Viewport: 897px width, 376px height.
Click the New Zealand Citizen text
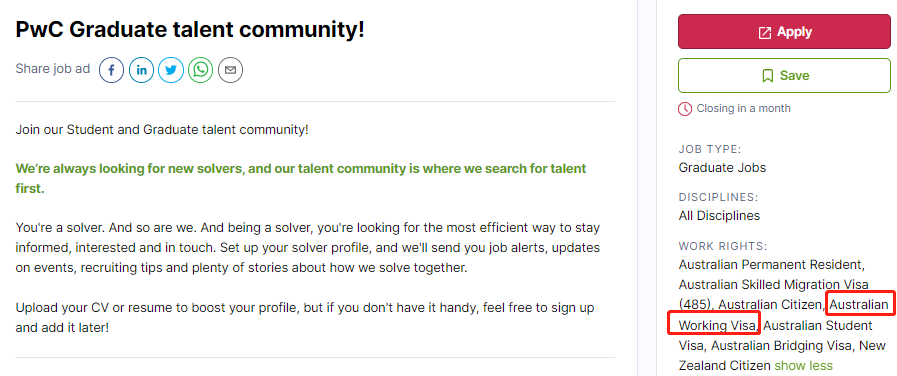pos(784,355)
